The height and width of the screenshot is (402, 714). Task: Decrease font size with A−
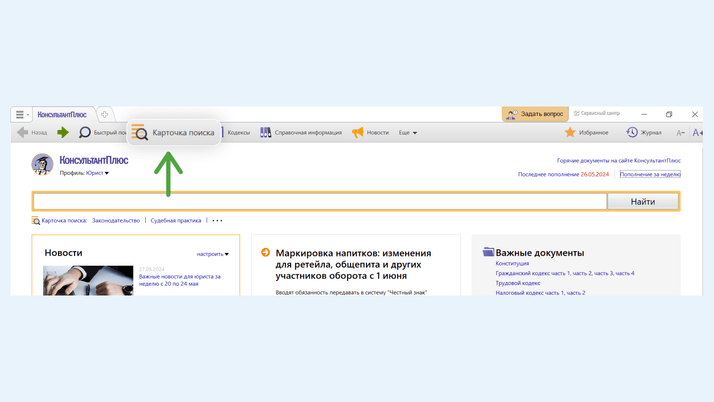[x=680, y=133]
